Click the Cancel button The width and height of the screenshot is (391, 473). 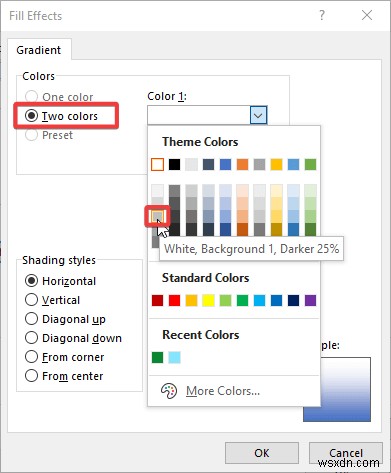tap(346, 453)
